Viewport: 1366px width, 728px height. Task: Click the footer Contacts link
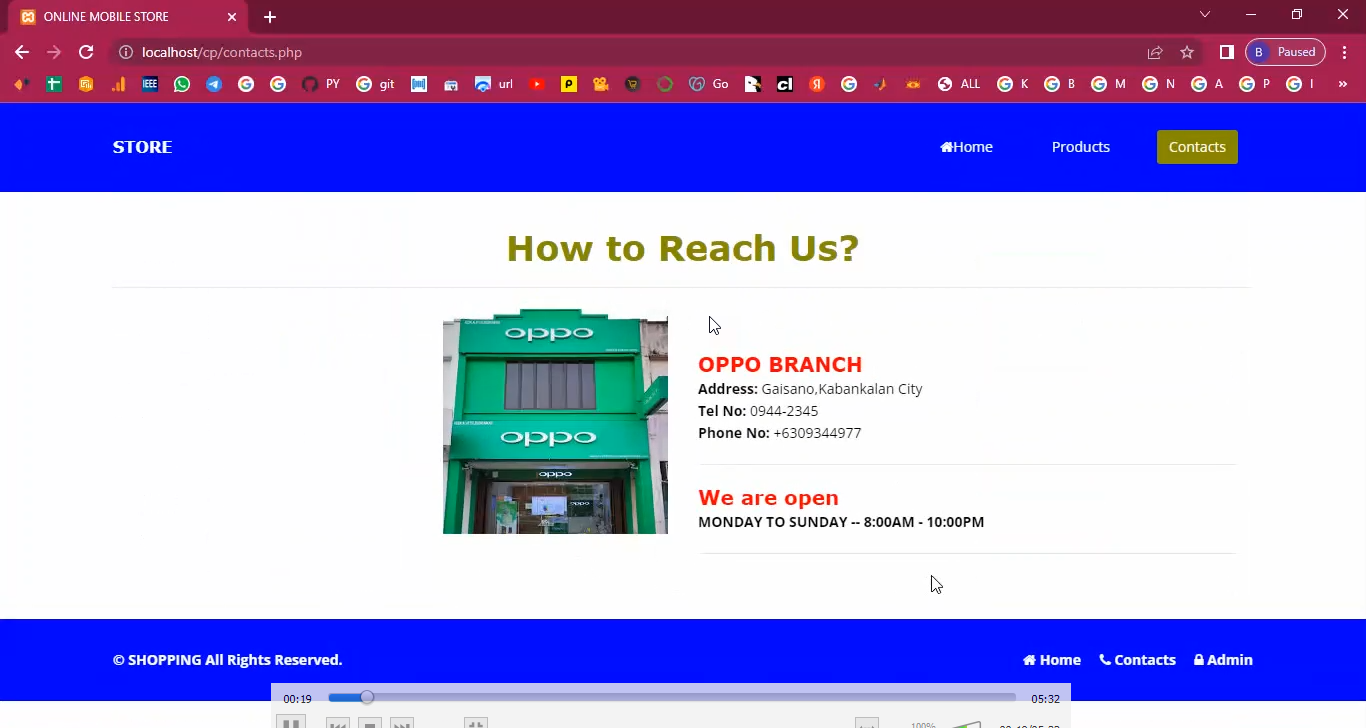(x=1137, y=660)
